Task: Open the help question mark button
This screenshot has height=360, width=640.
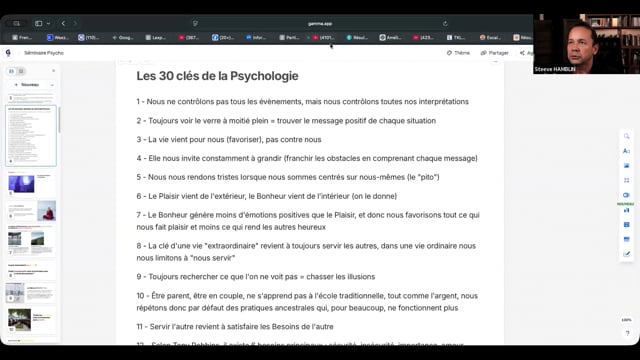Action: [627, 333]
